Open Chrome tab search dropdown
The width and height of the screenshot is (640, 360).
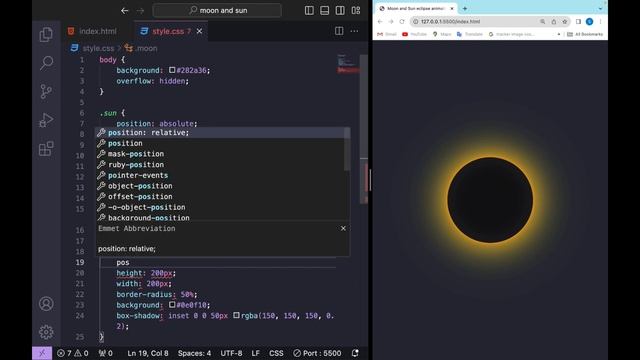(600, 8)
